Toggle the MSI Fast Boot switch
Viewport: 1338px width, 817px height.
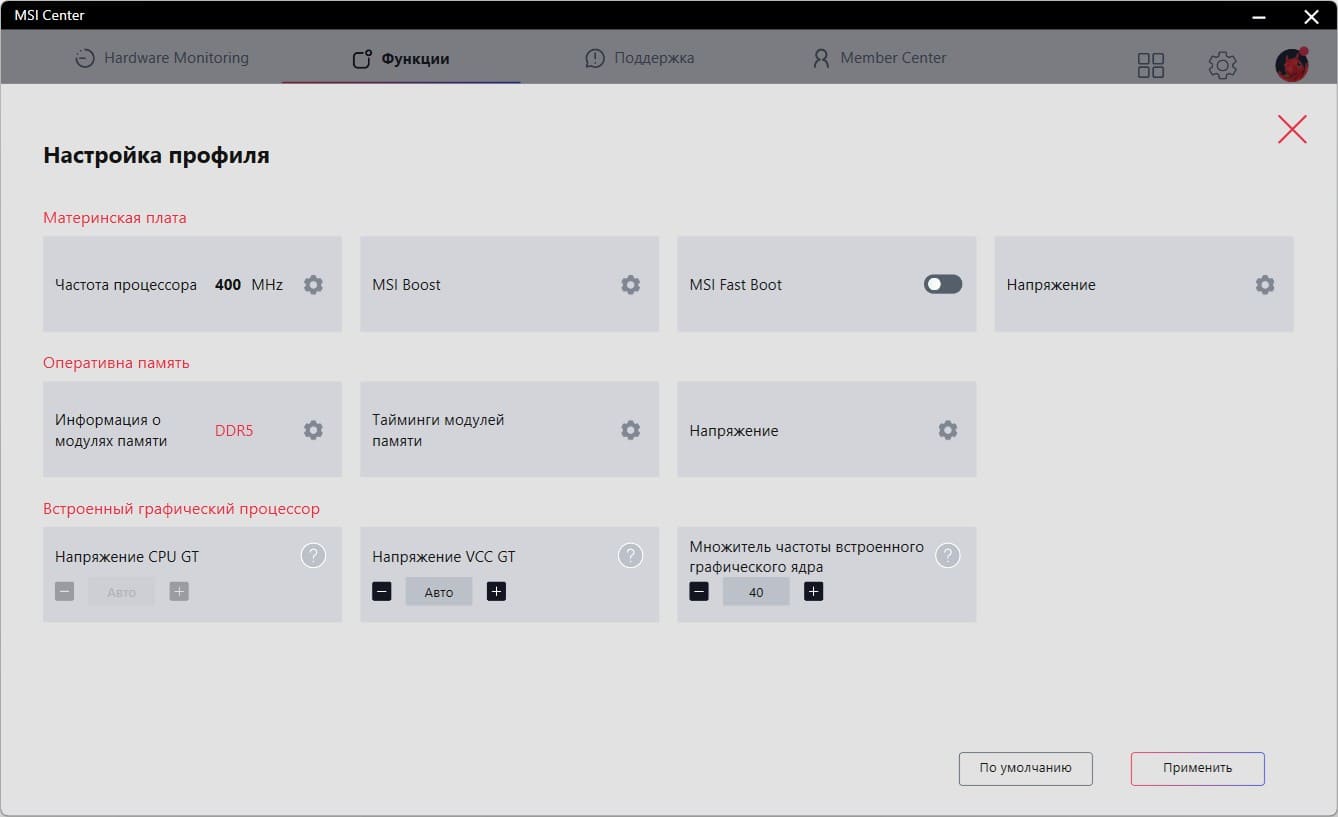[943, 285]
